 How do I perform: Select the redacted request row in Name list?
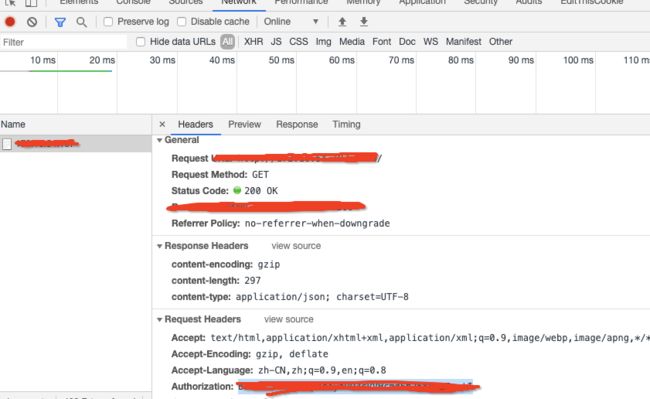tap(75, 144)
